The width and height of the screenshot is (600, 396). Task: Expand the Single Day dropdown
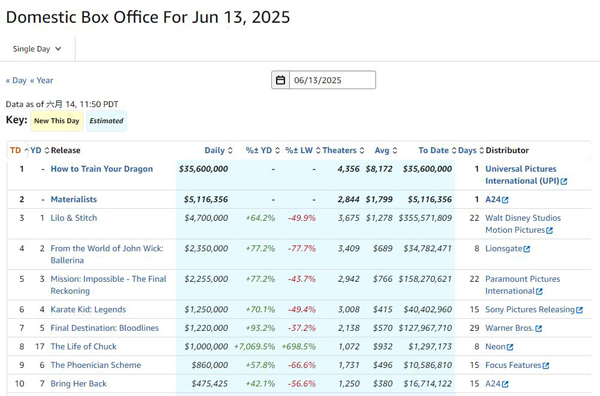(37, 49)
